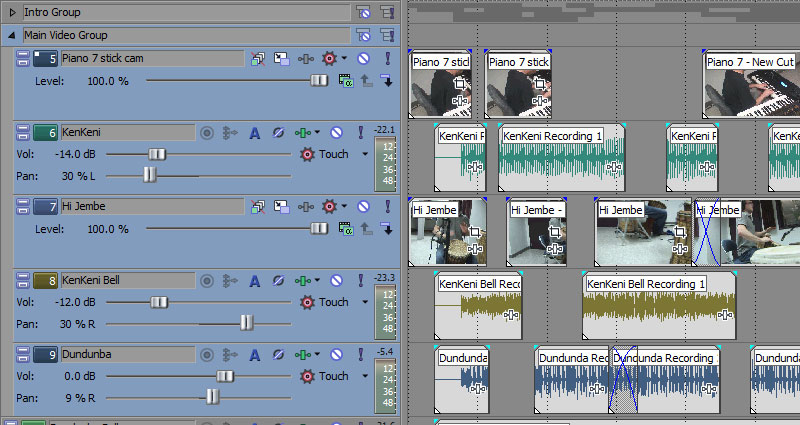Arm the KenKeni Bell track for recording
The width and height of the screenshot is (800, 425).
[x=207, y=281]
